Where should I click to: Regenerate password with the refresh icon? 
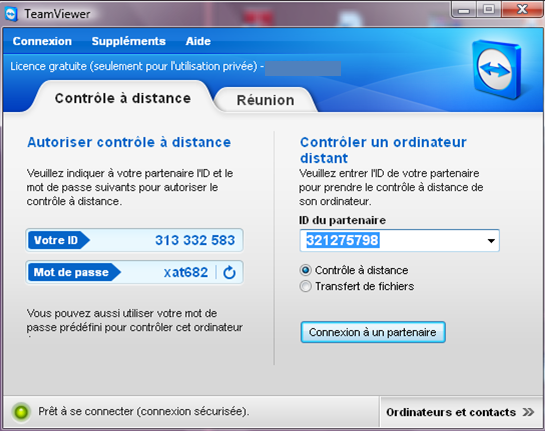[229, 273]
